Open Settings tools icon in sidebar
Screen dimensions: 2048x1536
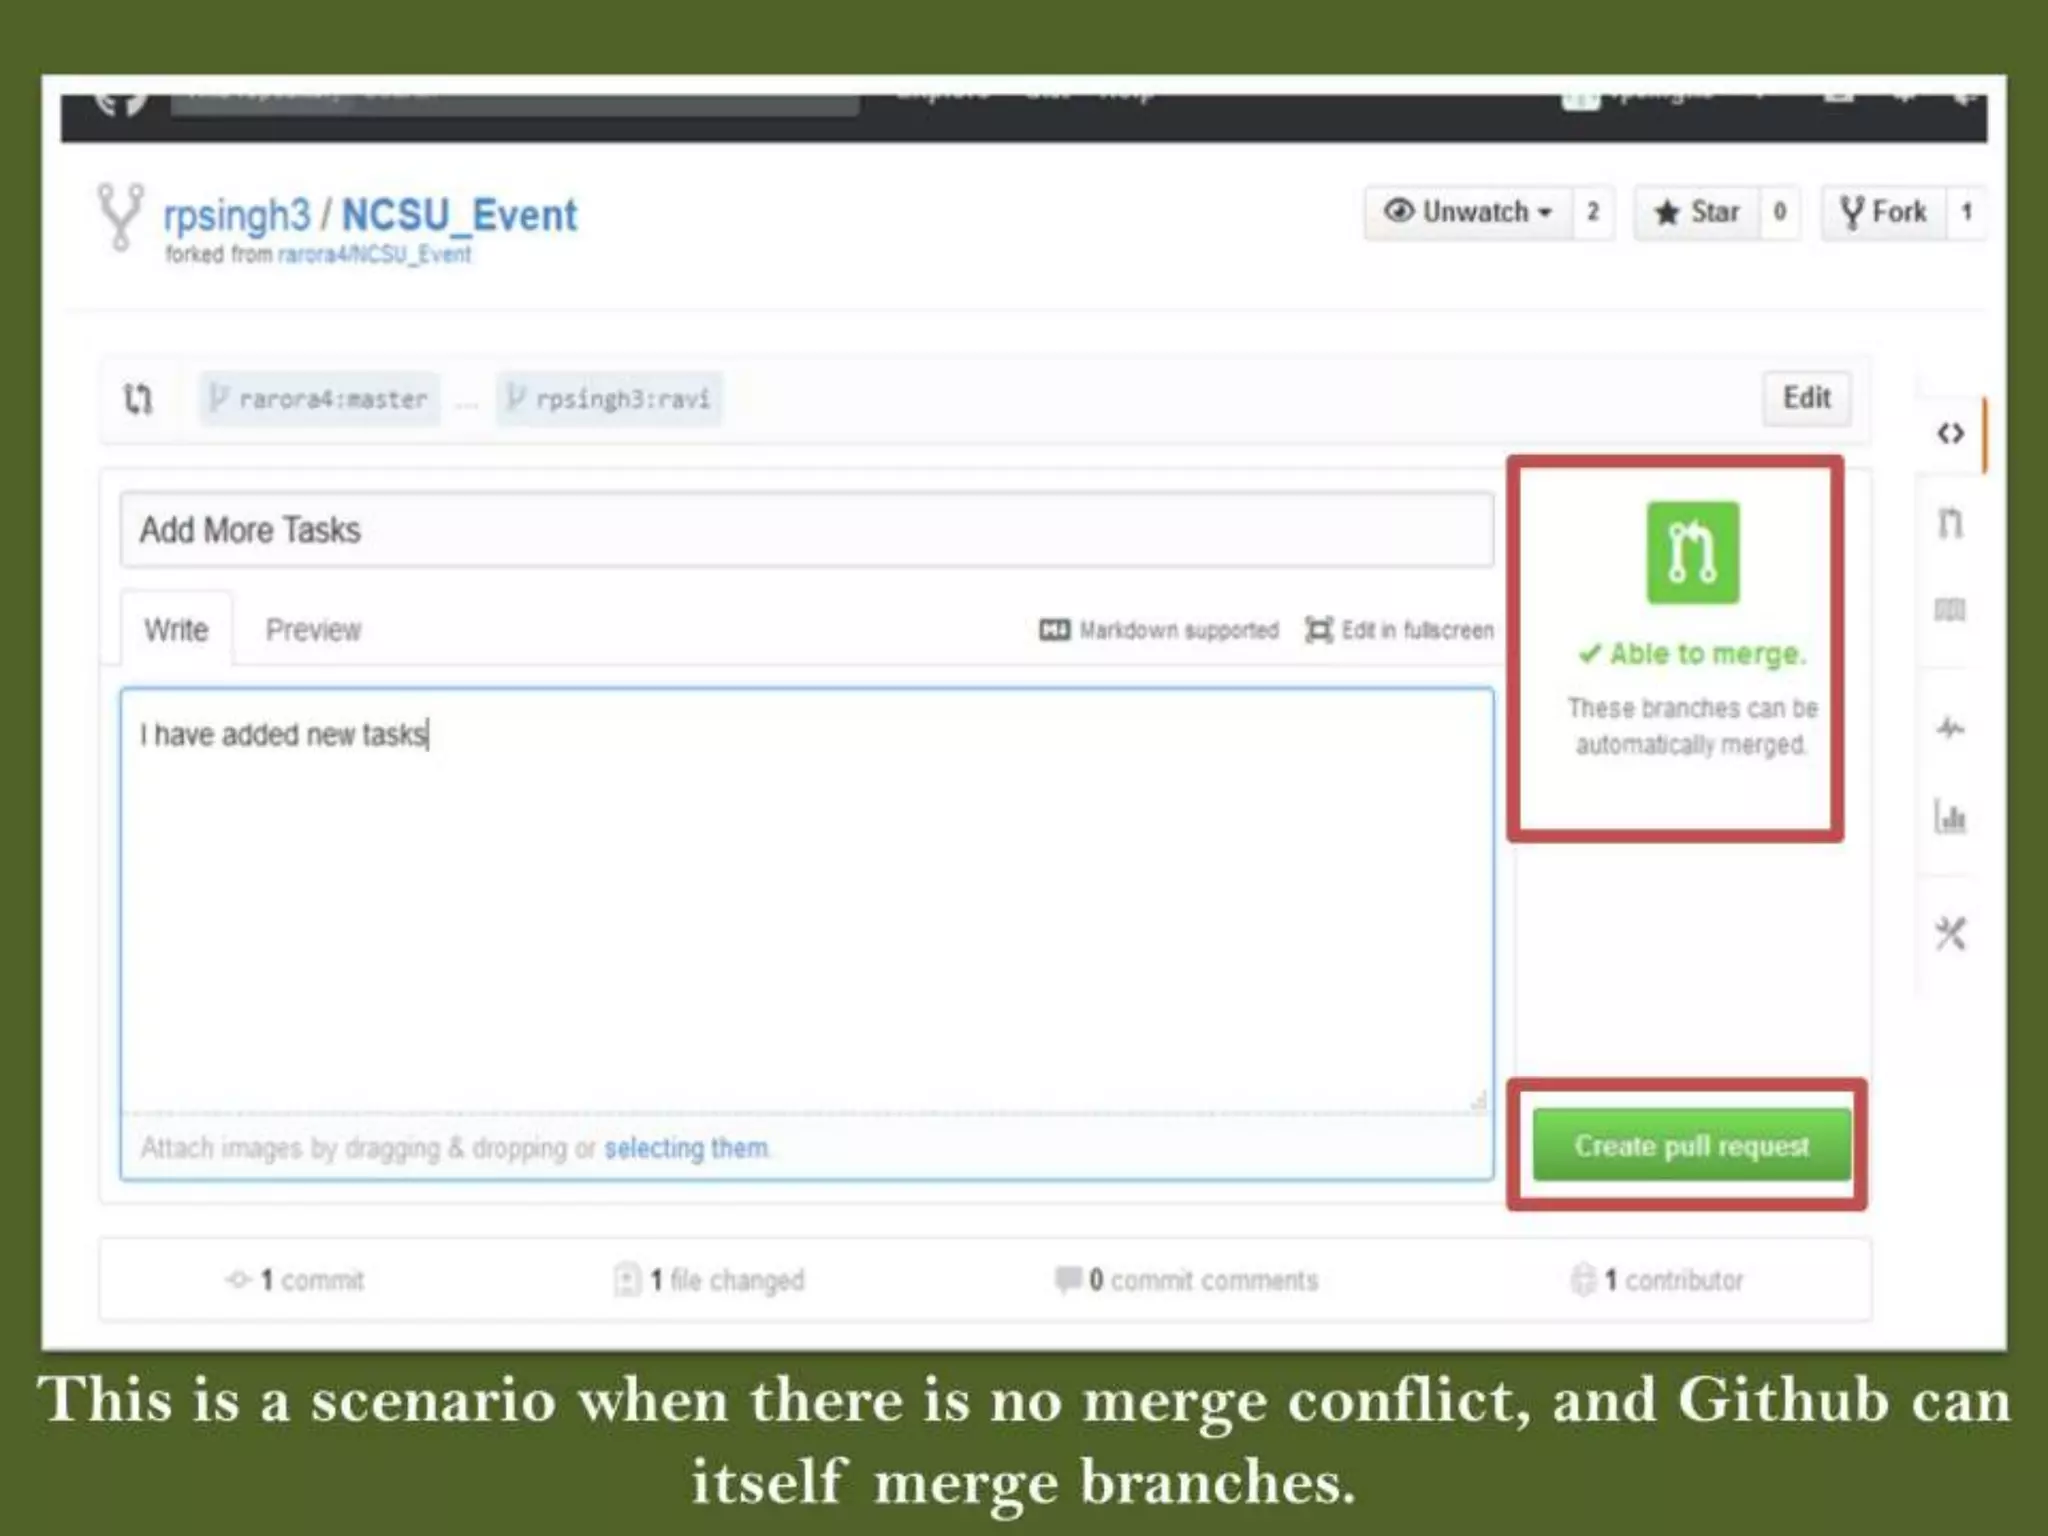tap(1950, 934)
